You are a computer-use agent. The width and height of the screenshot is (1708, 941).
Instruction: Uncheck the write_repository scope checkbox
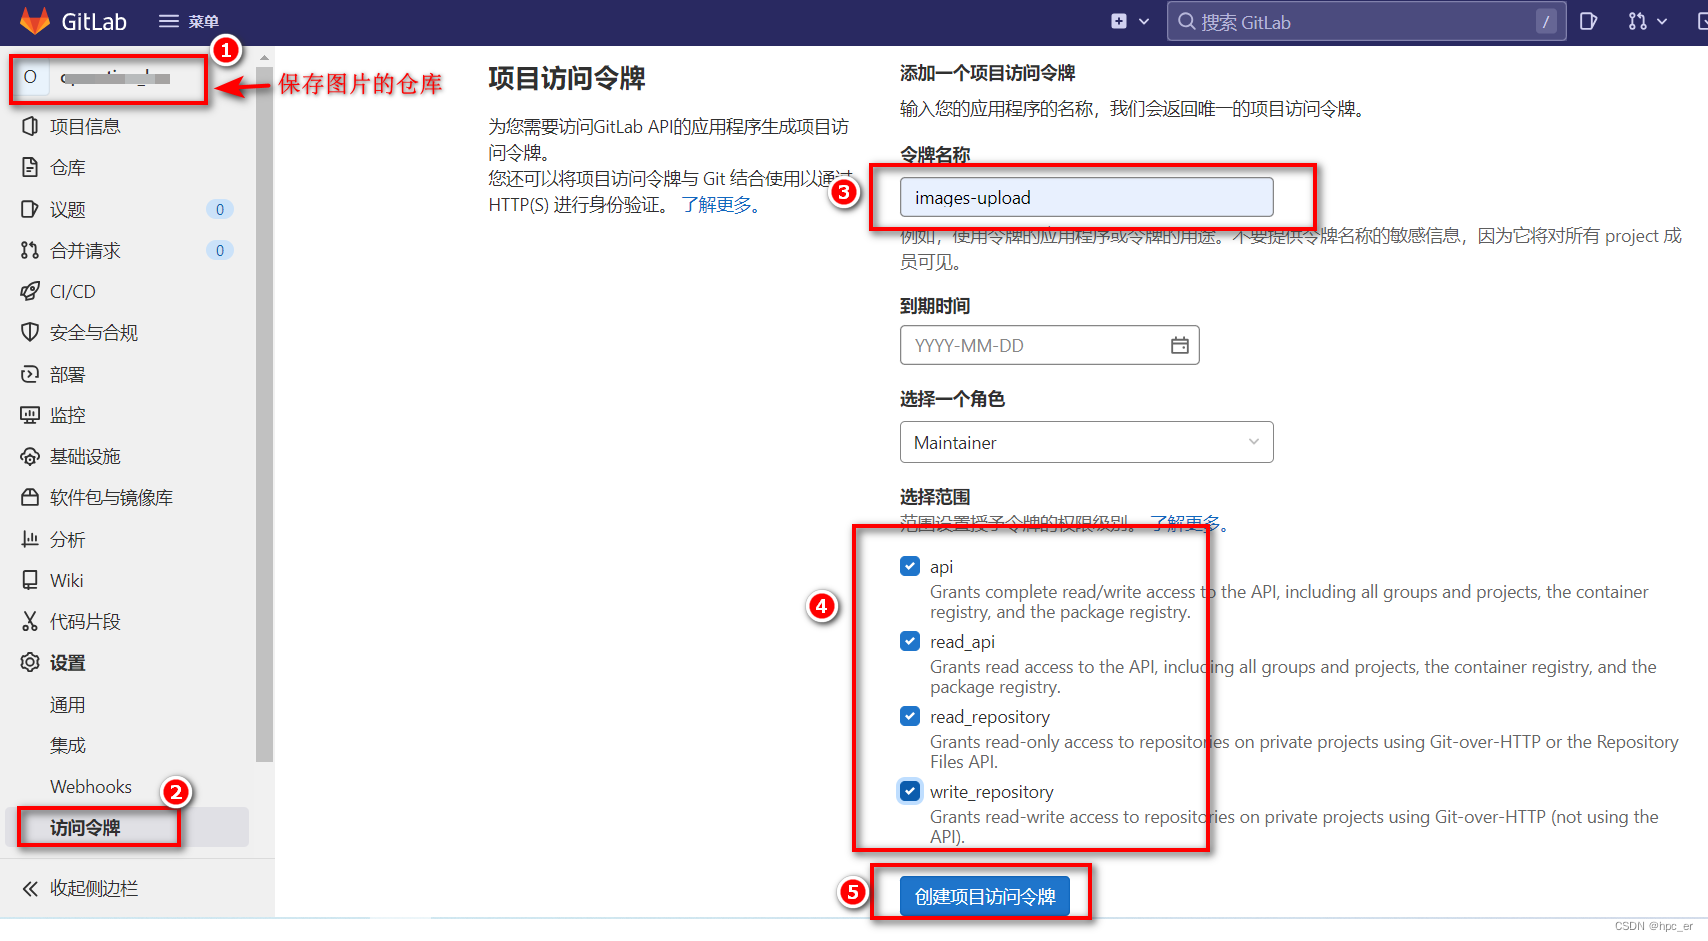910,791
